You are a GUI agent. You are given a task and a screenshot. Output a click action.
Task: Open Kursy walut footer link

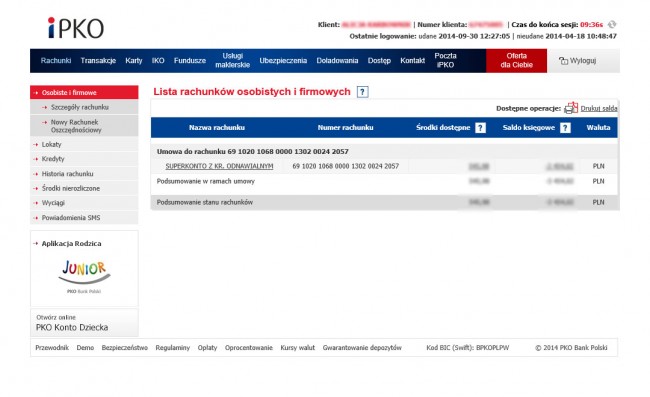pyautogui.click(x=298, y=348)
